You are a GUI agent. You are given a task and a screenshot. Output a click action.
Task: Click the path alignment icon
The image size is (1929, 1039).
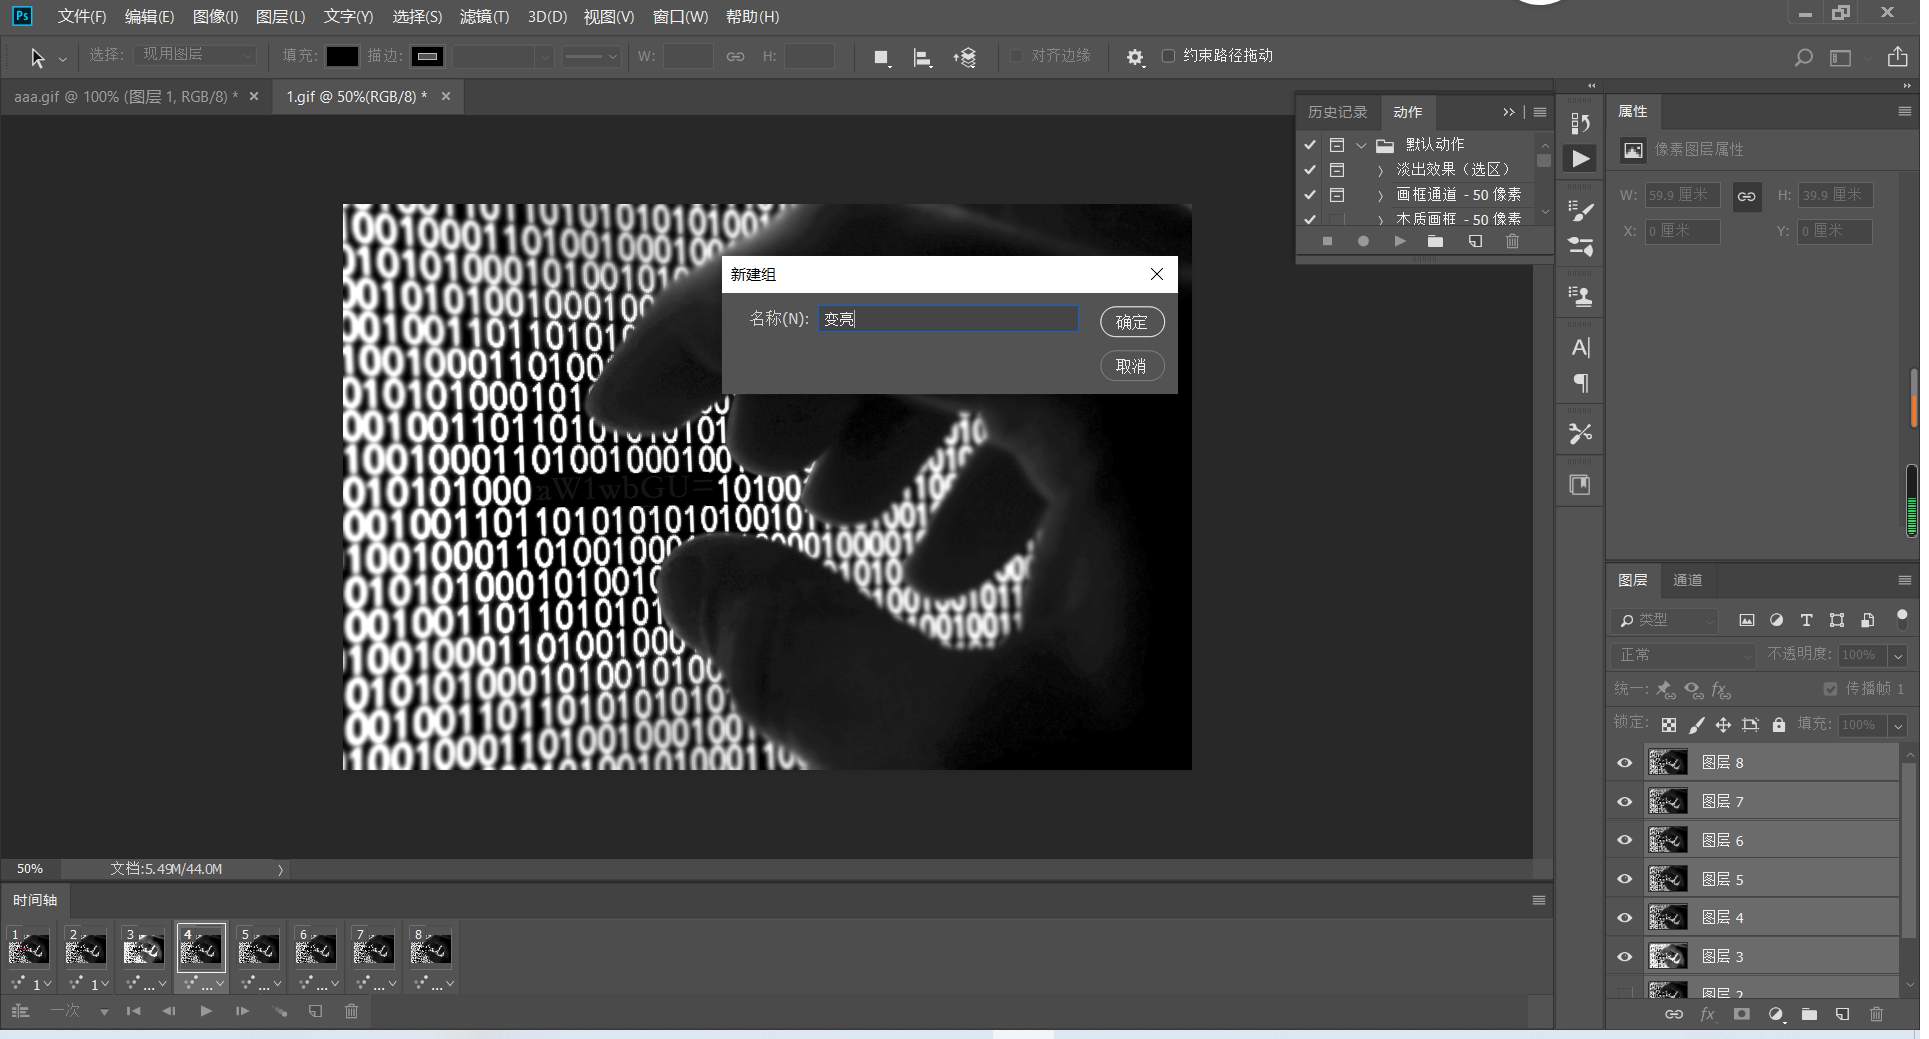click(x=922, y=57)
